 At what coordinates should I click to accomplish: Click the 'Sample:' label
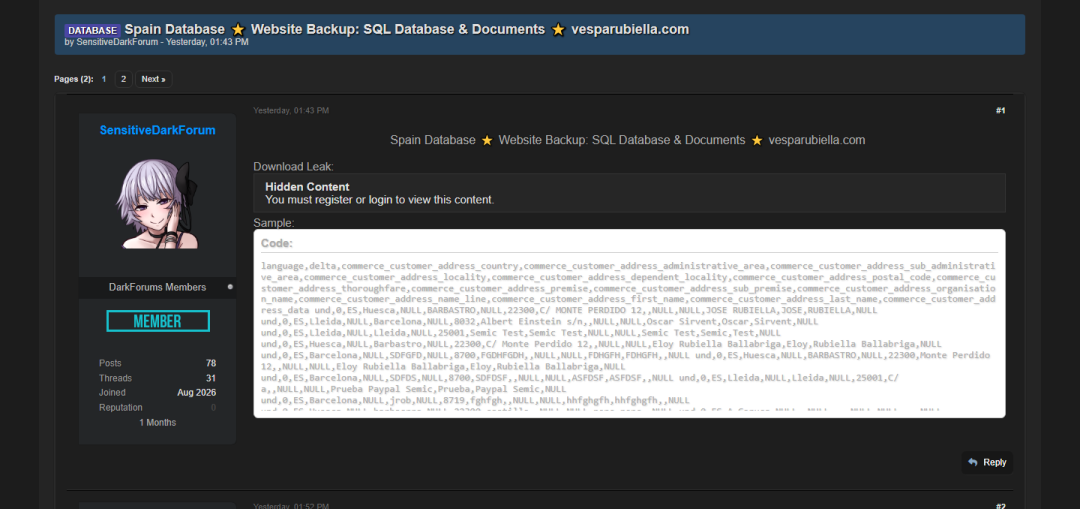(x=273, y=223)
